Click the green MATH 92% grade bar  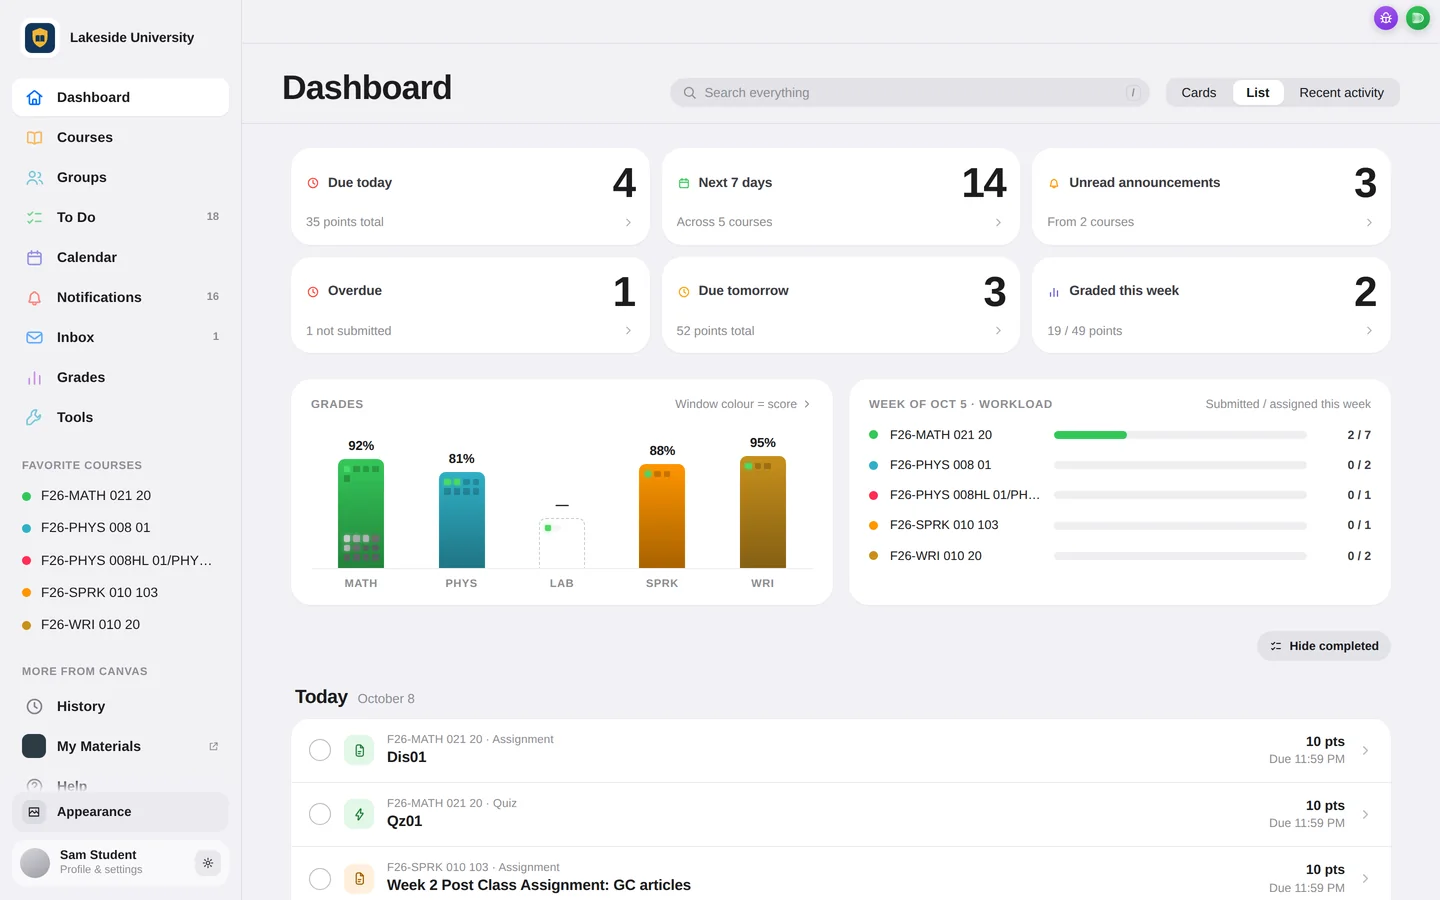click(x=361, y=514)
